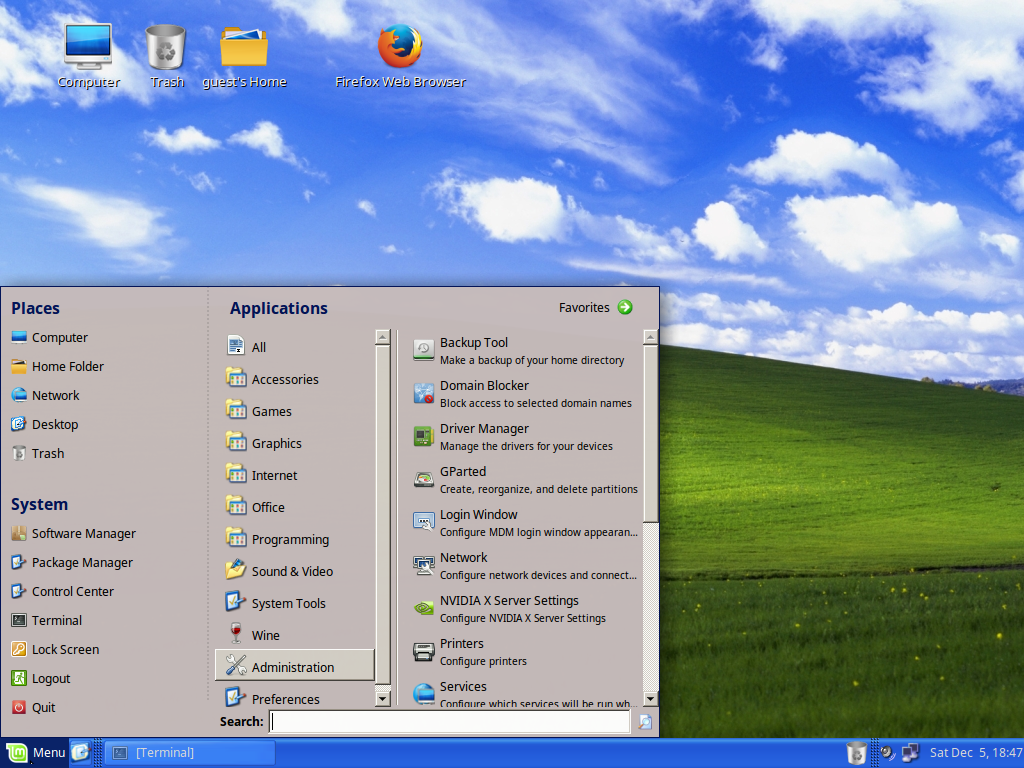Select the Internet applications category

tap(274, 475)
